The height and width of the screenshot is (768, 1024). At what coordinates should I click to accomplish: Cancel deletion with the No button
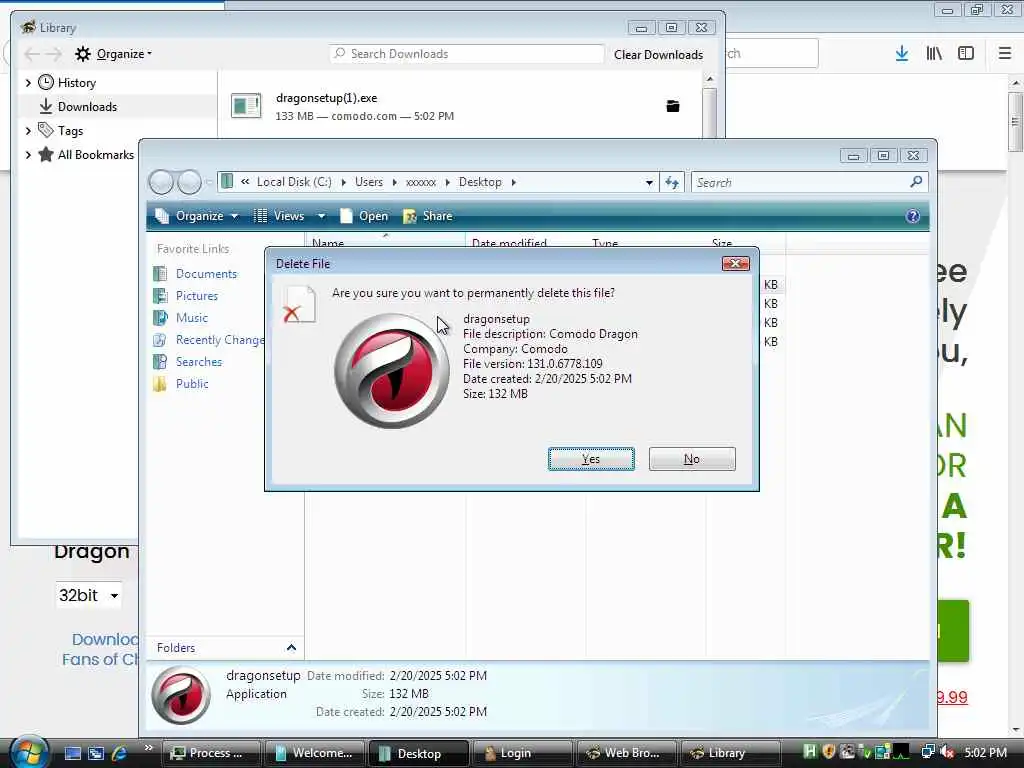(x=692, y=459)
